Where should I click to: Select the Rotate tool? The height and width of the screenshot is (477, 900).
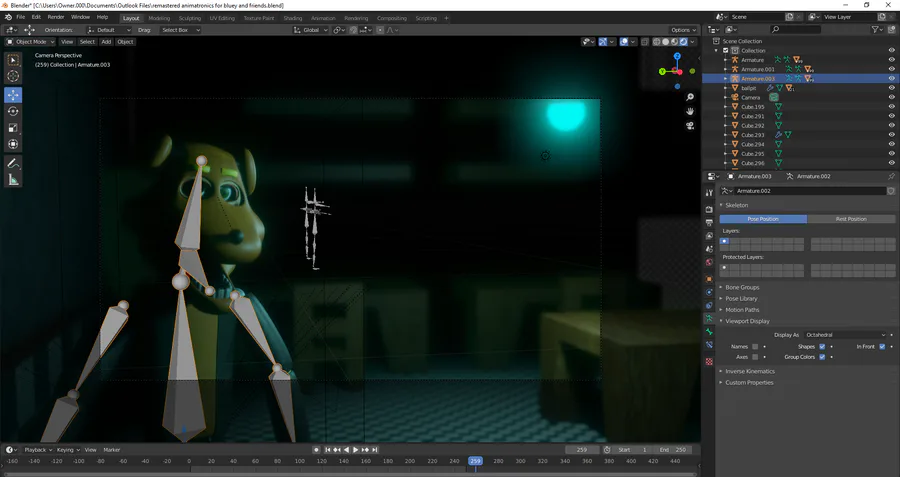pos(13,111)
